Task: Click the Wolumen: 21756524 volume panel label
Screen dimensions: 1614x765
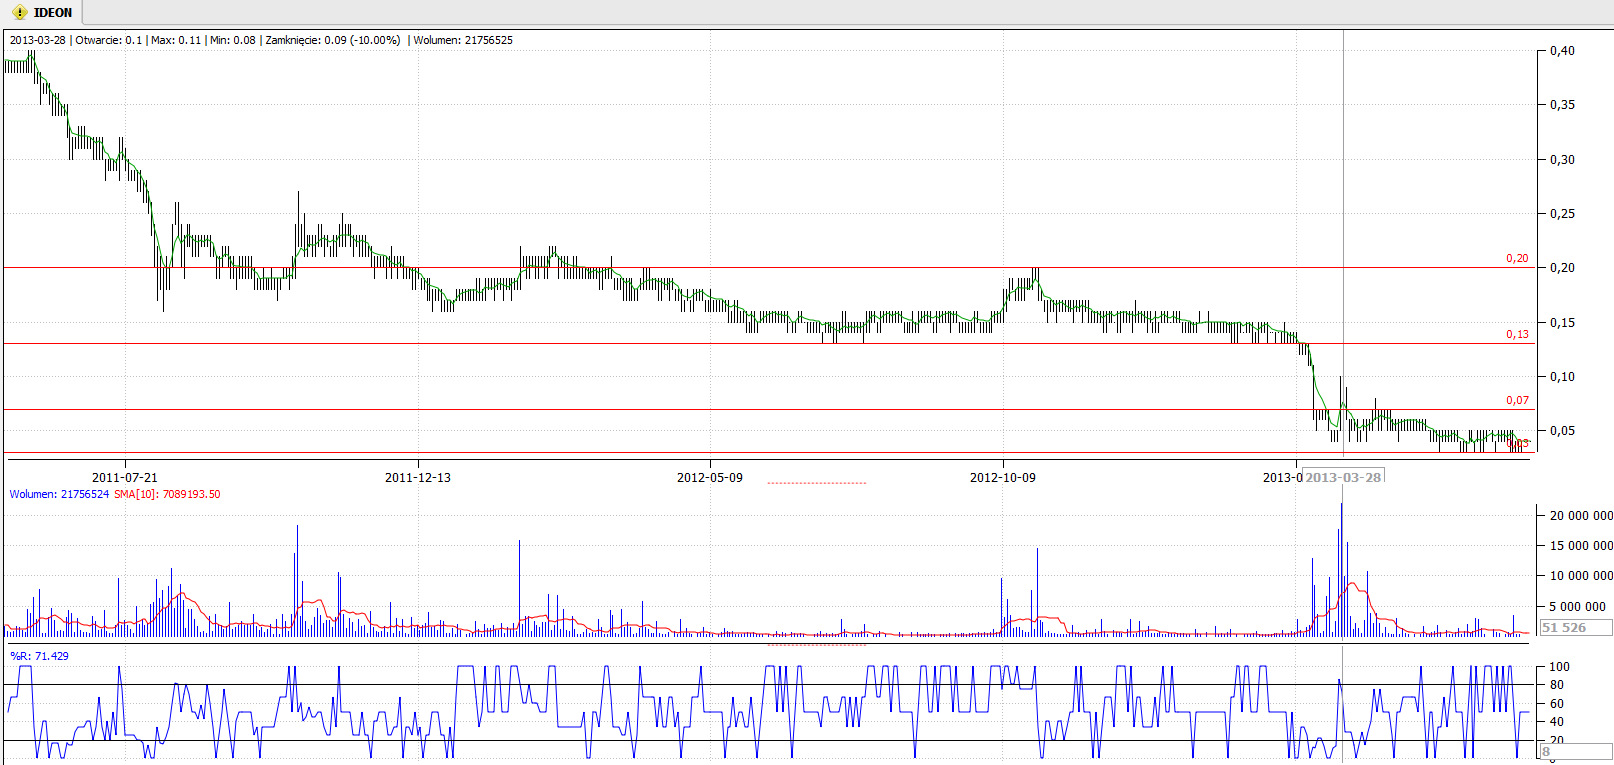Action: coord(59,494)
